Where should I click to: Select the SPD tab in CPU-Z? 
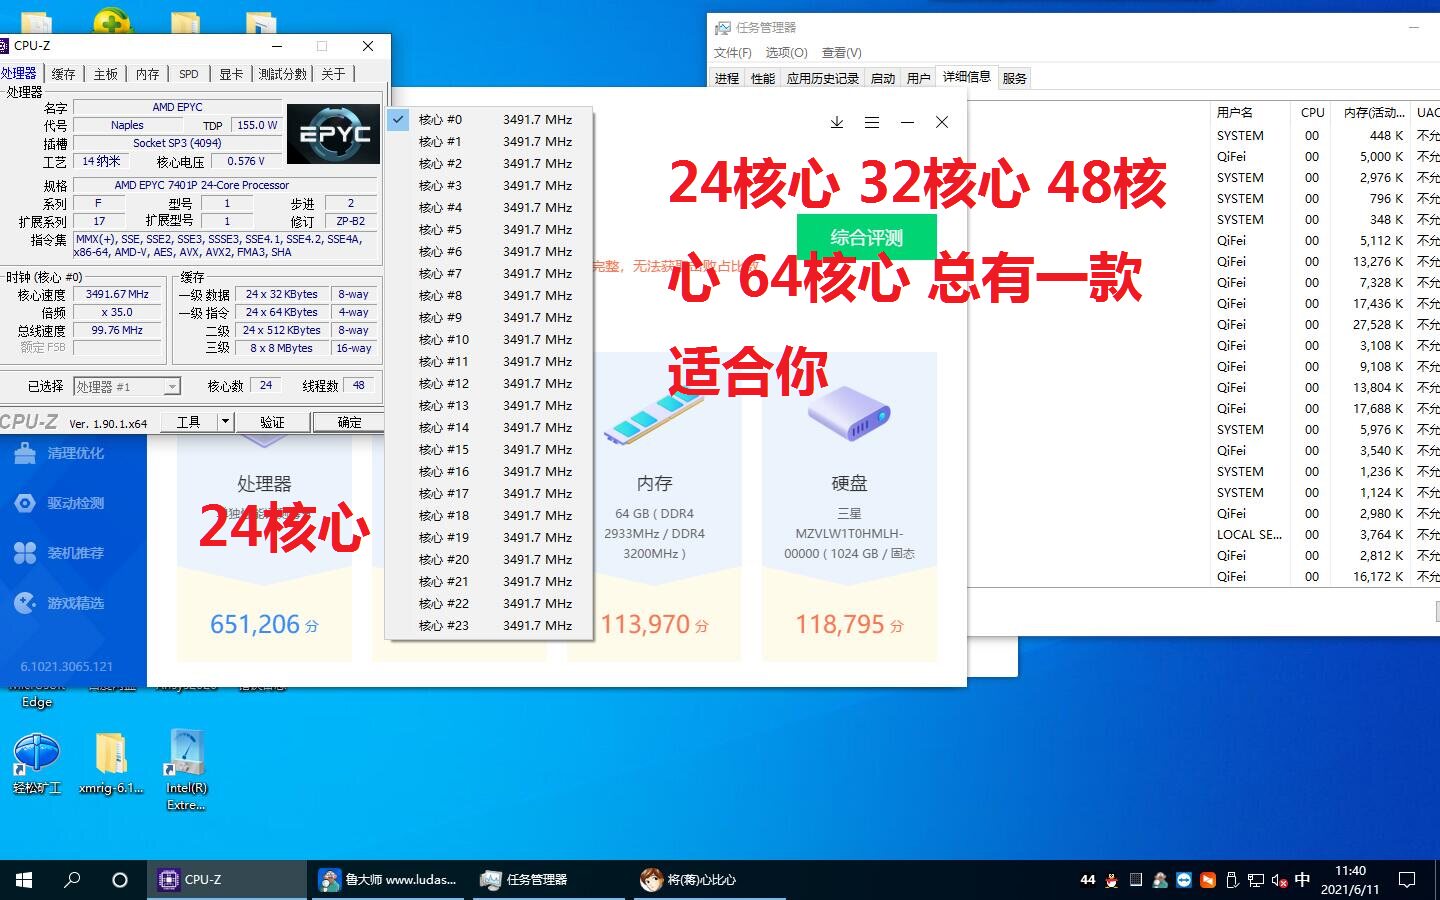coord(189,74)
